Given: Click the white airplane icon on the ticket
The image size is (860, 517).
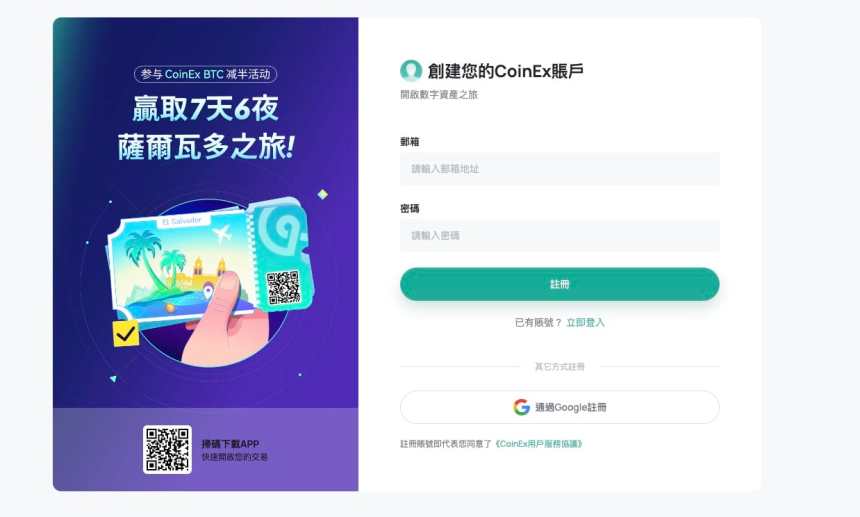Looking at the screenshot, I should [222, 235].
